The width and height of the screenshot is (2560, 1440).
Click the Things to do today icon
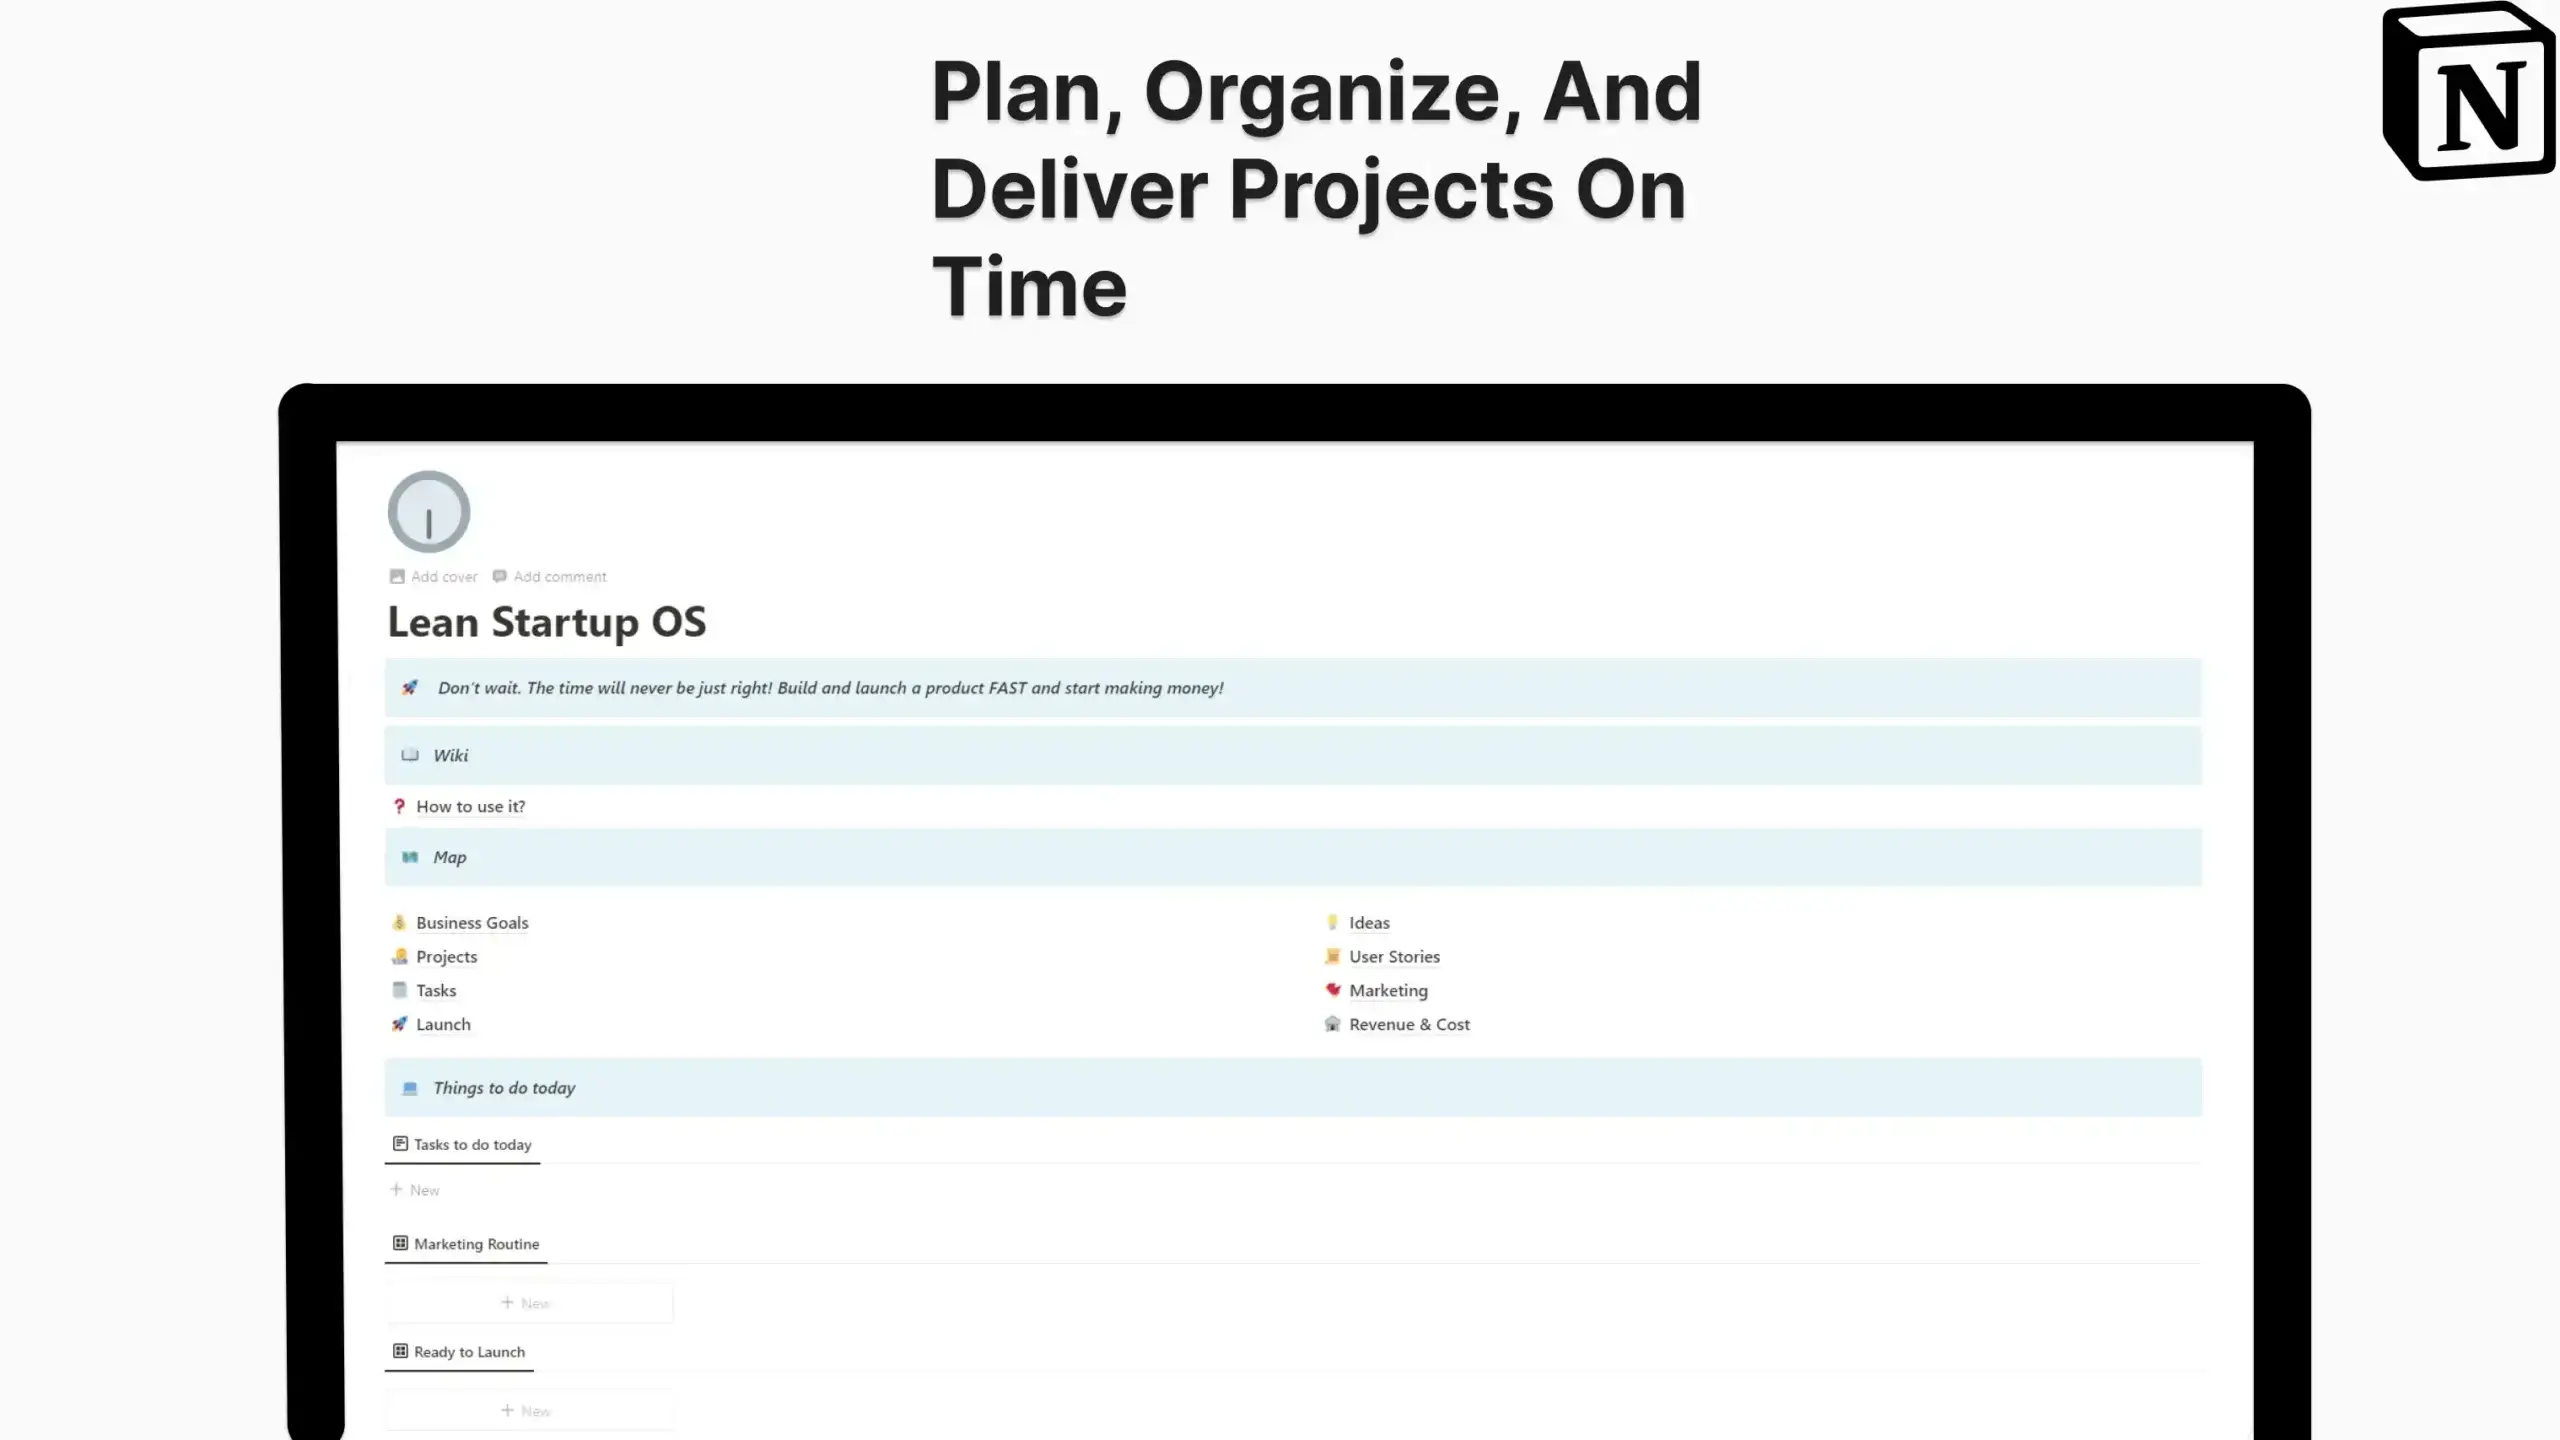(410, 1085)
